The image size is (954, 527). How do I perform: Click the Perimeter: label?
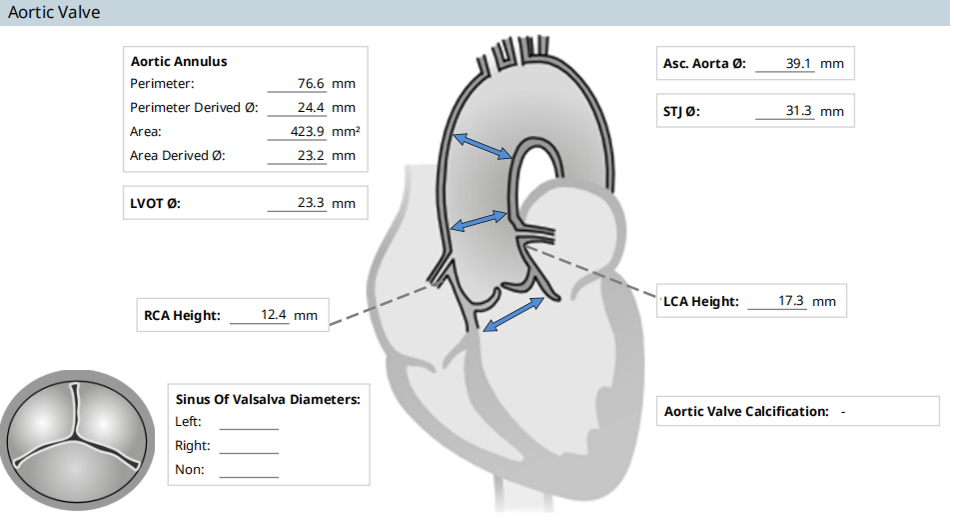click(162, 84)
